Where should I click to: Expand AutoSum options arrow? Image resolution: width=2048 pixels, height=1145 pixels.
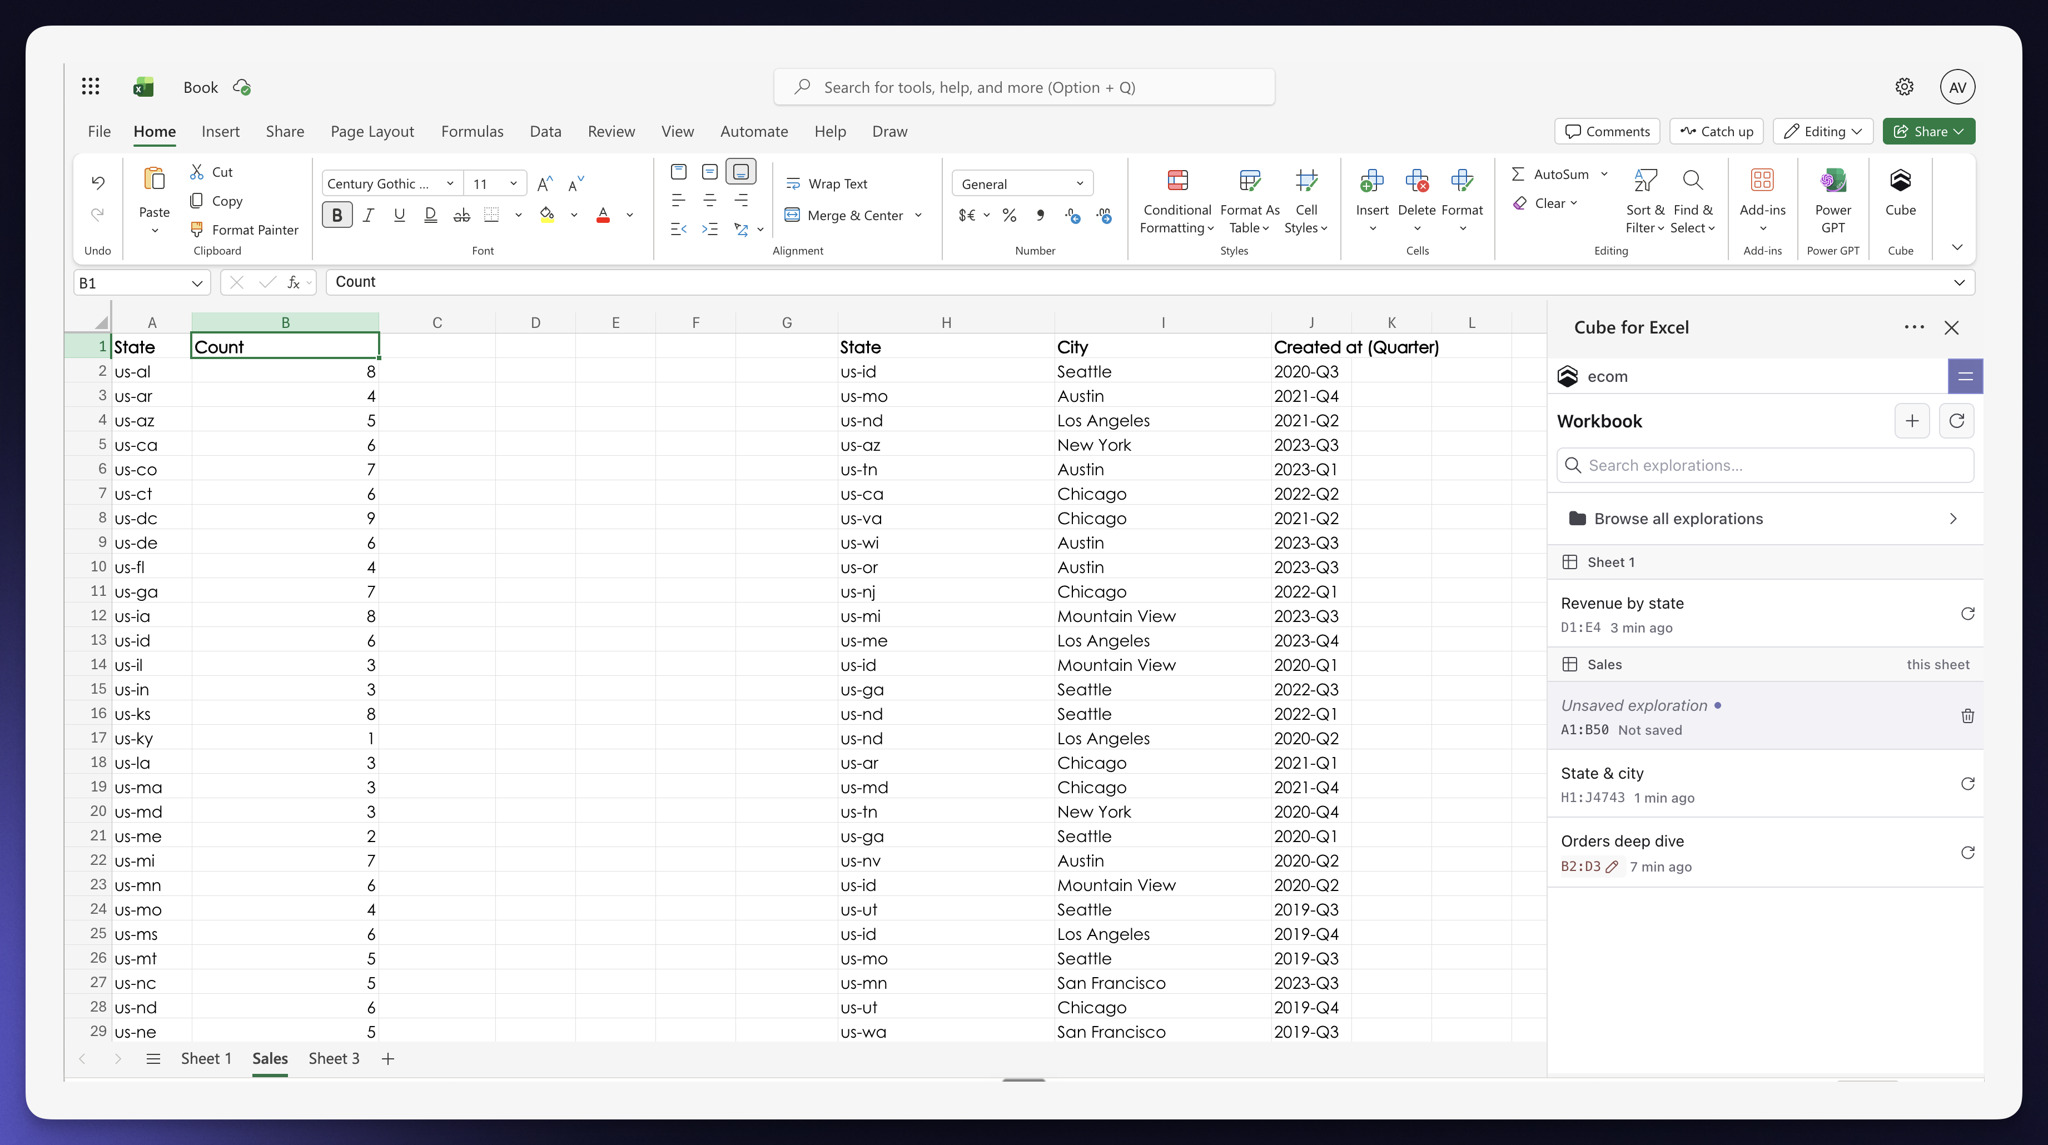(1604, 174)
